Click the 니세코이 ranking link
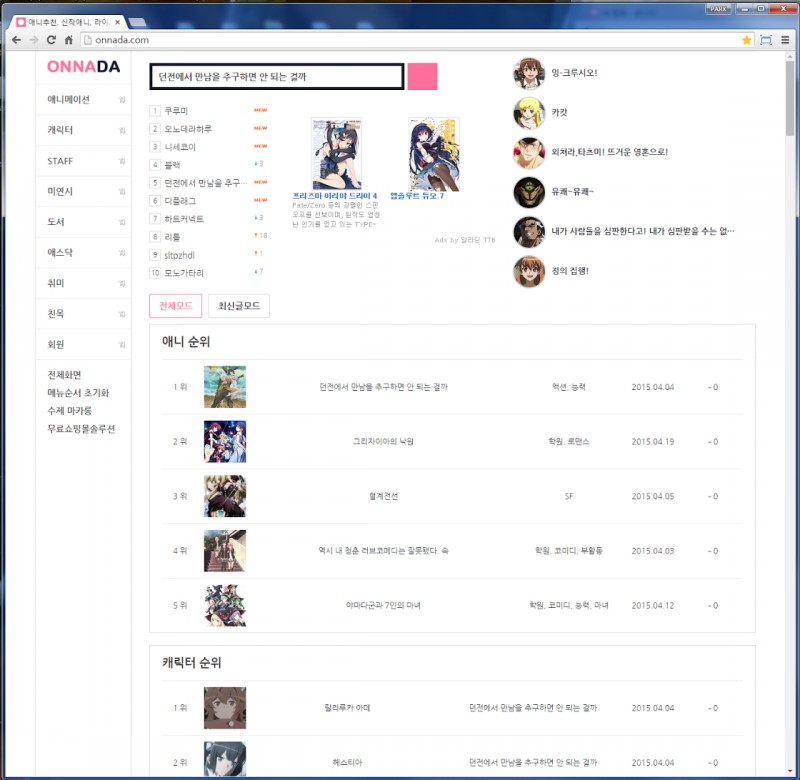The width and height of the screenshot is (800, 780). tap(181, 147)
